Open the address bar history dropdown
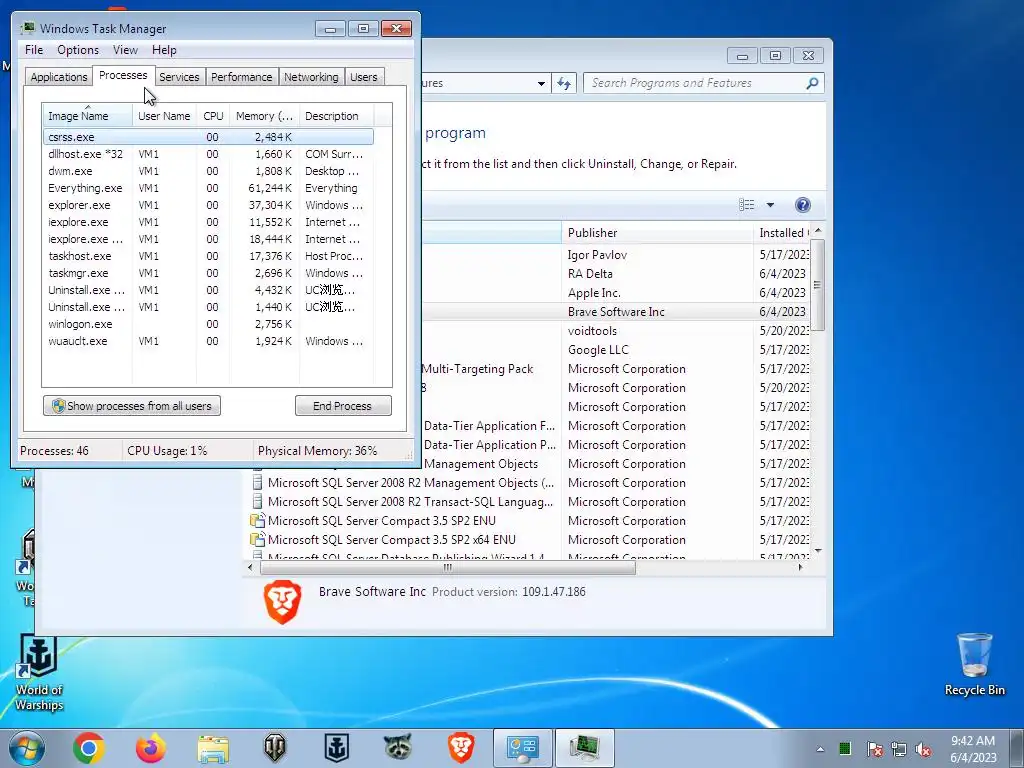This screenshot has height=768, width=1024. pos(541,84)
